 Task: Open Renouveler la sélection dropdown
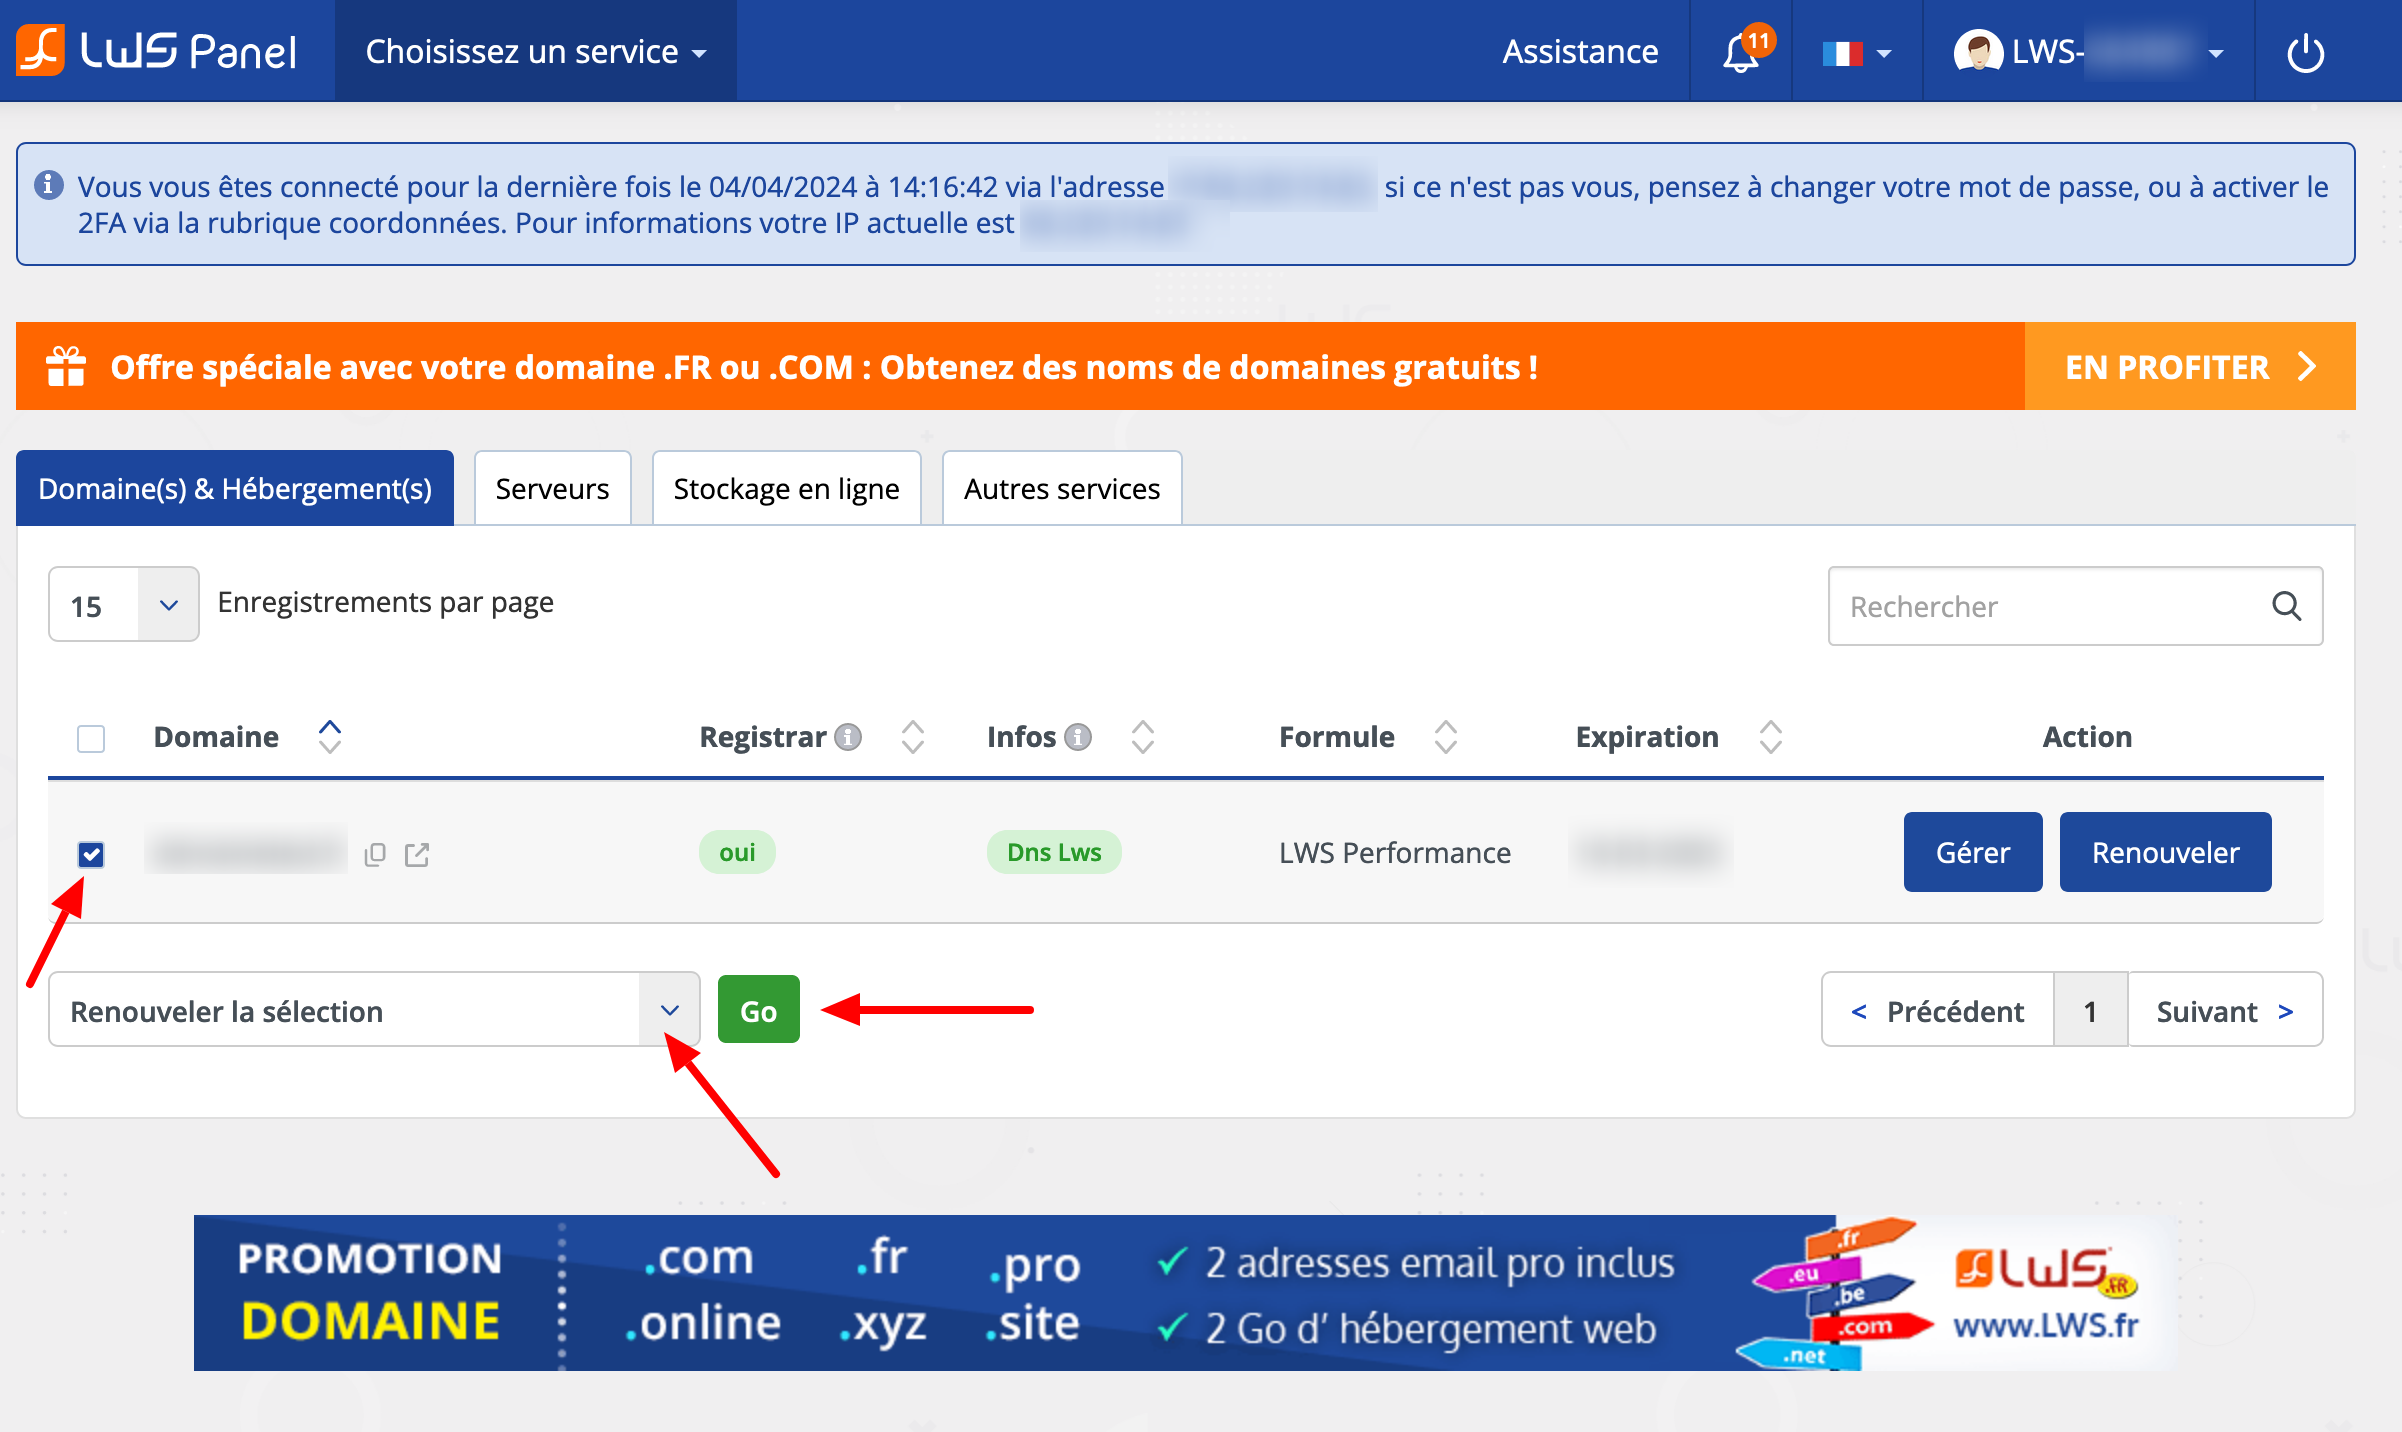tap(374, 1010)
